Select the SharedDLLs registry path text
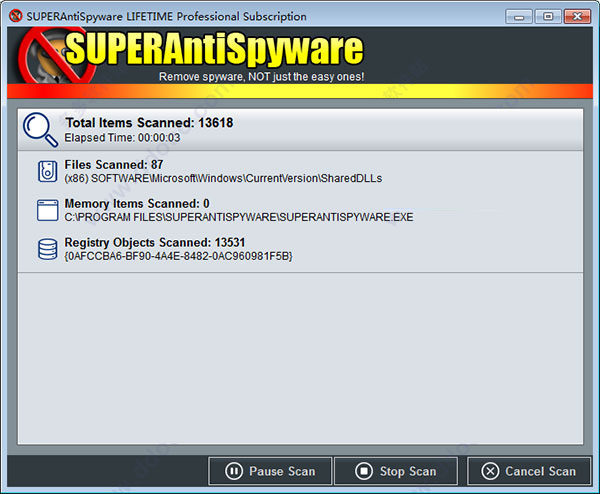Image resolution: width=600 pixels, height=494 pixels. tap(223, 178)
